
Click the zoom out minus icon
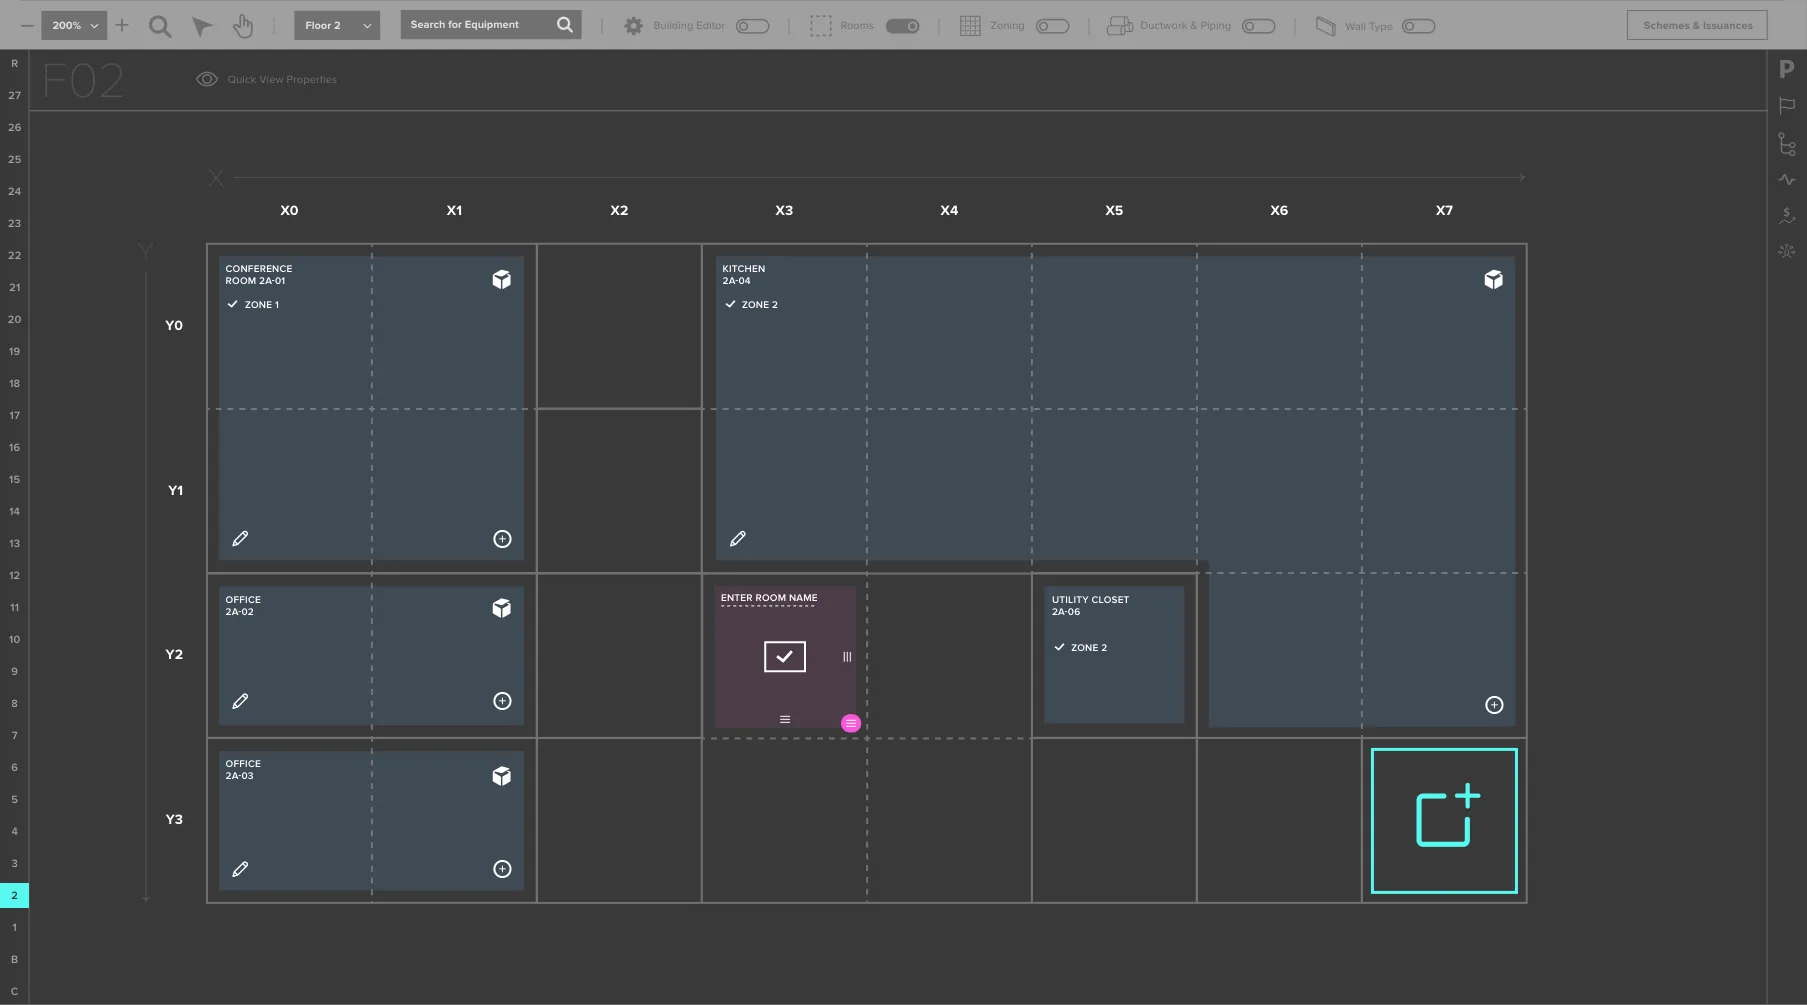coord(26,25)
